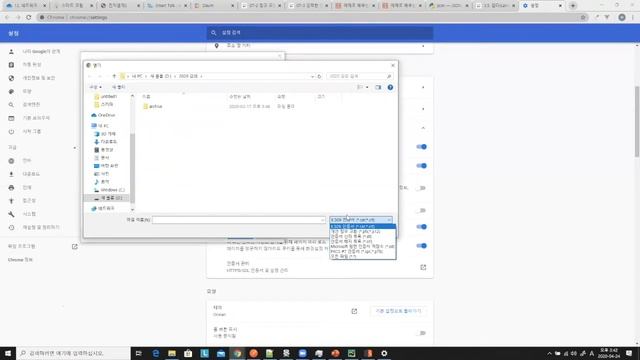640x360 pixels.
Task: Open Languages globe icon under Advanced
Action: coord(11,161)
